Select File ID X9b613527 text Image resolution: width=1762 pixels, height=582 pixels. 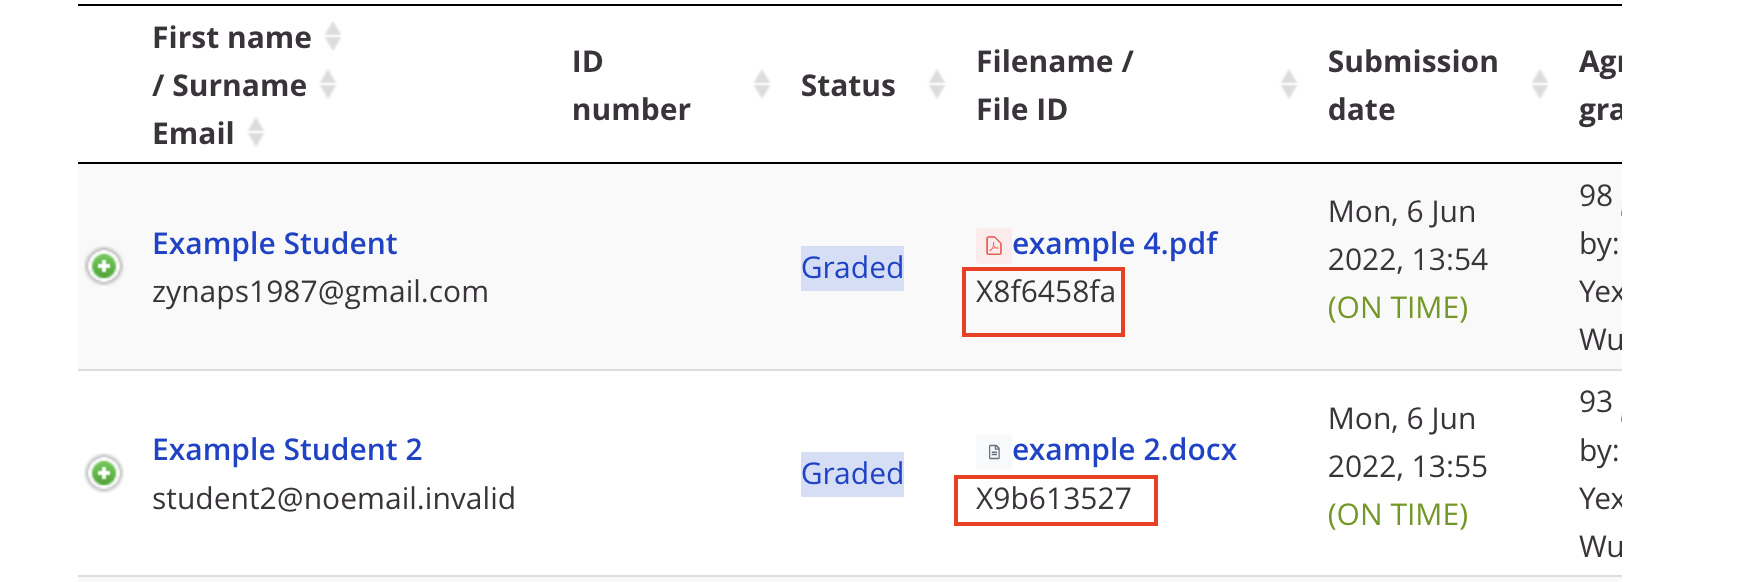click(1053, 499)
